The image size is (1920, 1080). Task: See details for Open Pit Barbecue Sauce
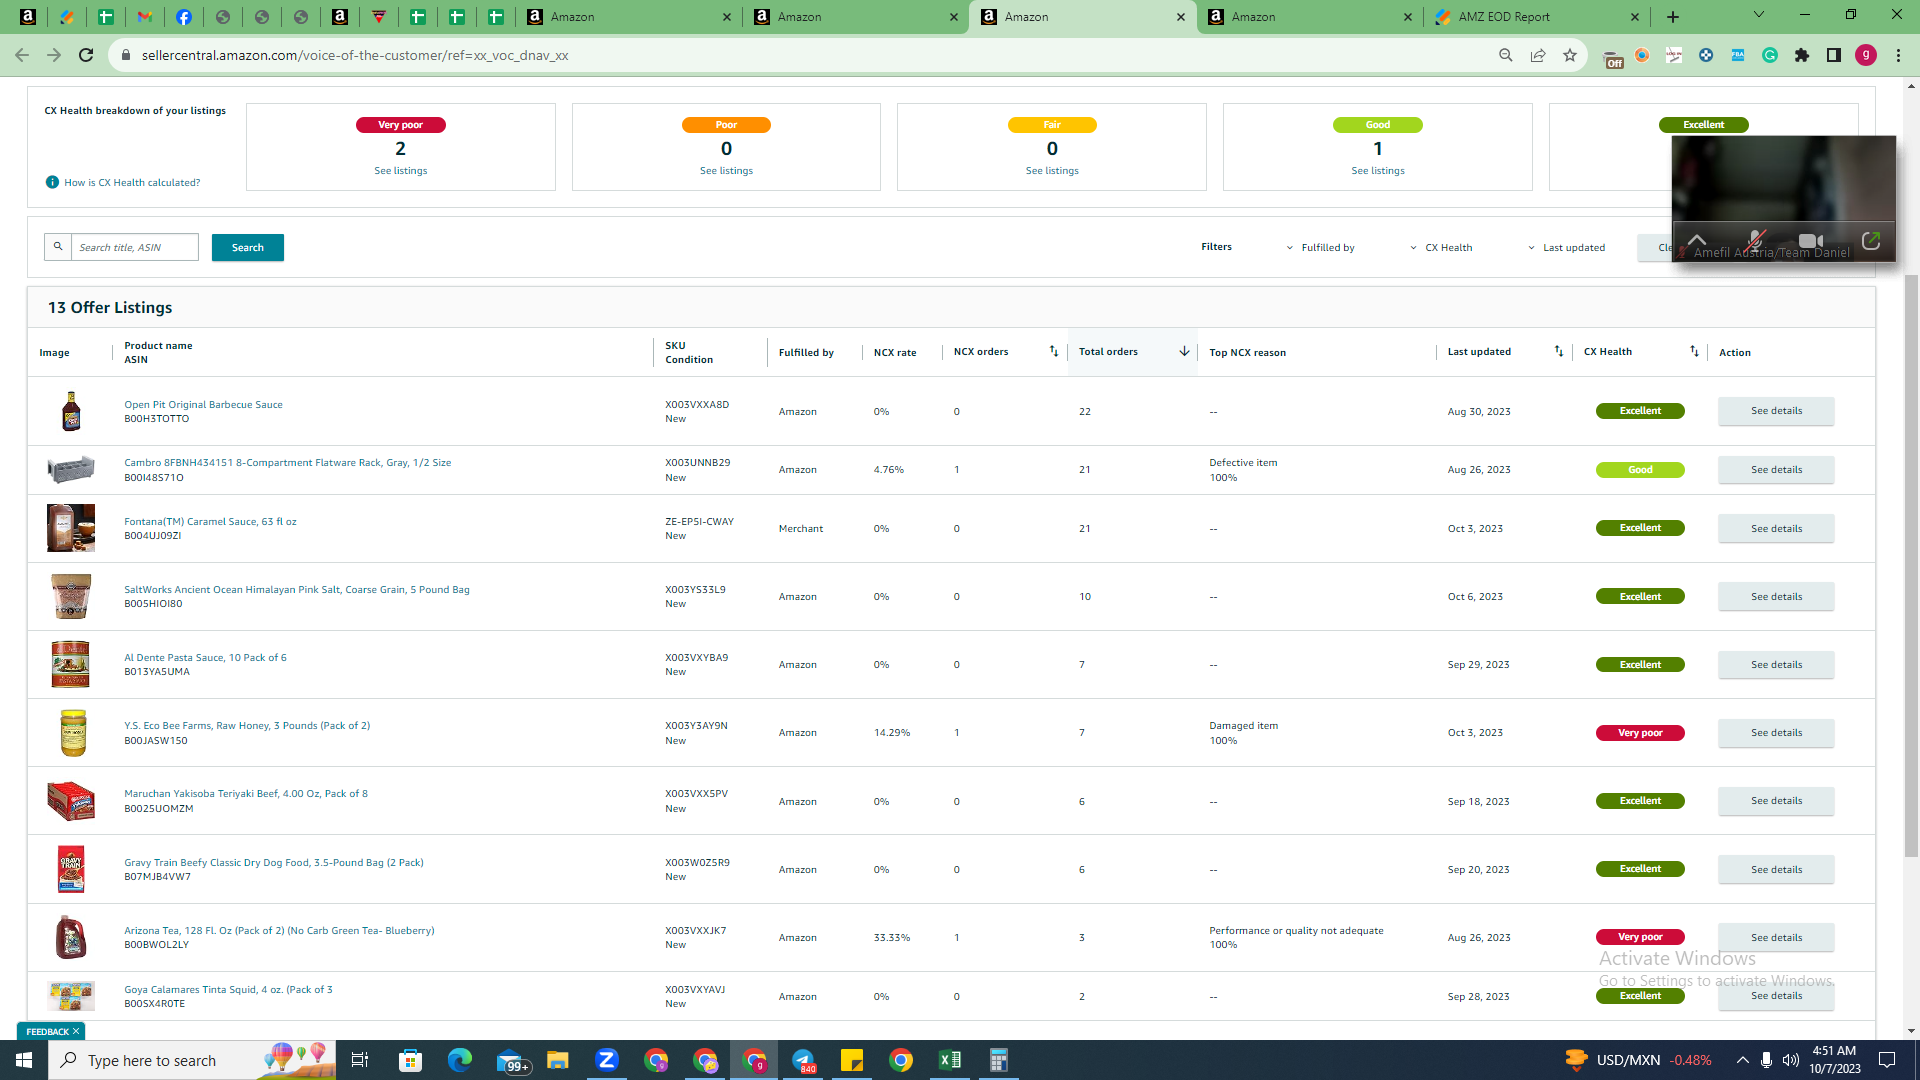point(1776,411)
